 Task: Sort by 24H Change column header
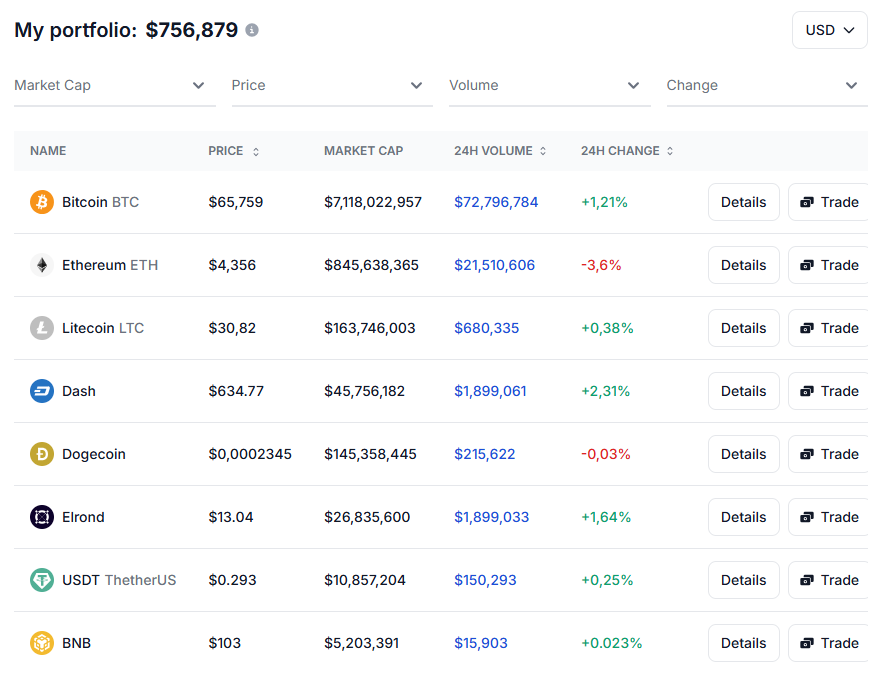pos(627,151)
